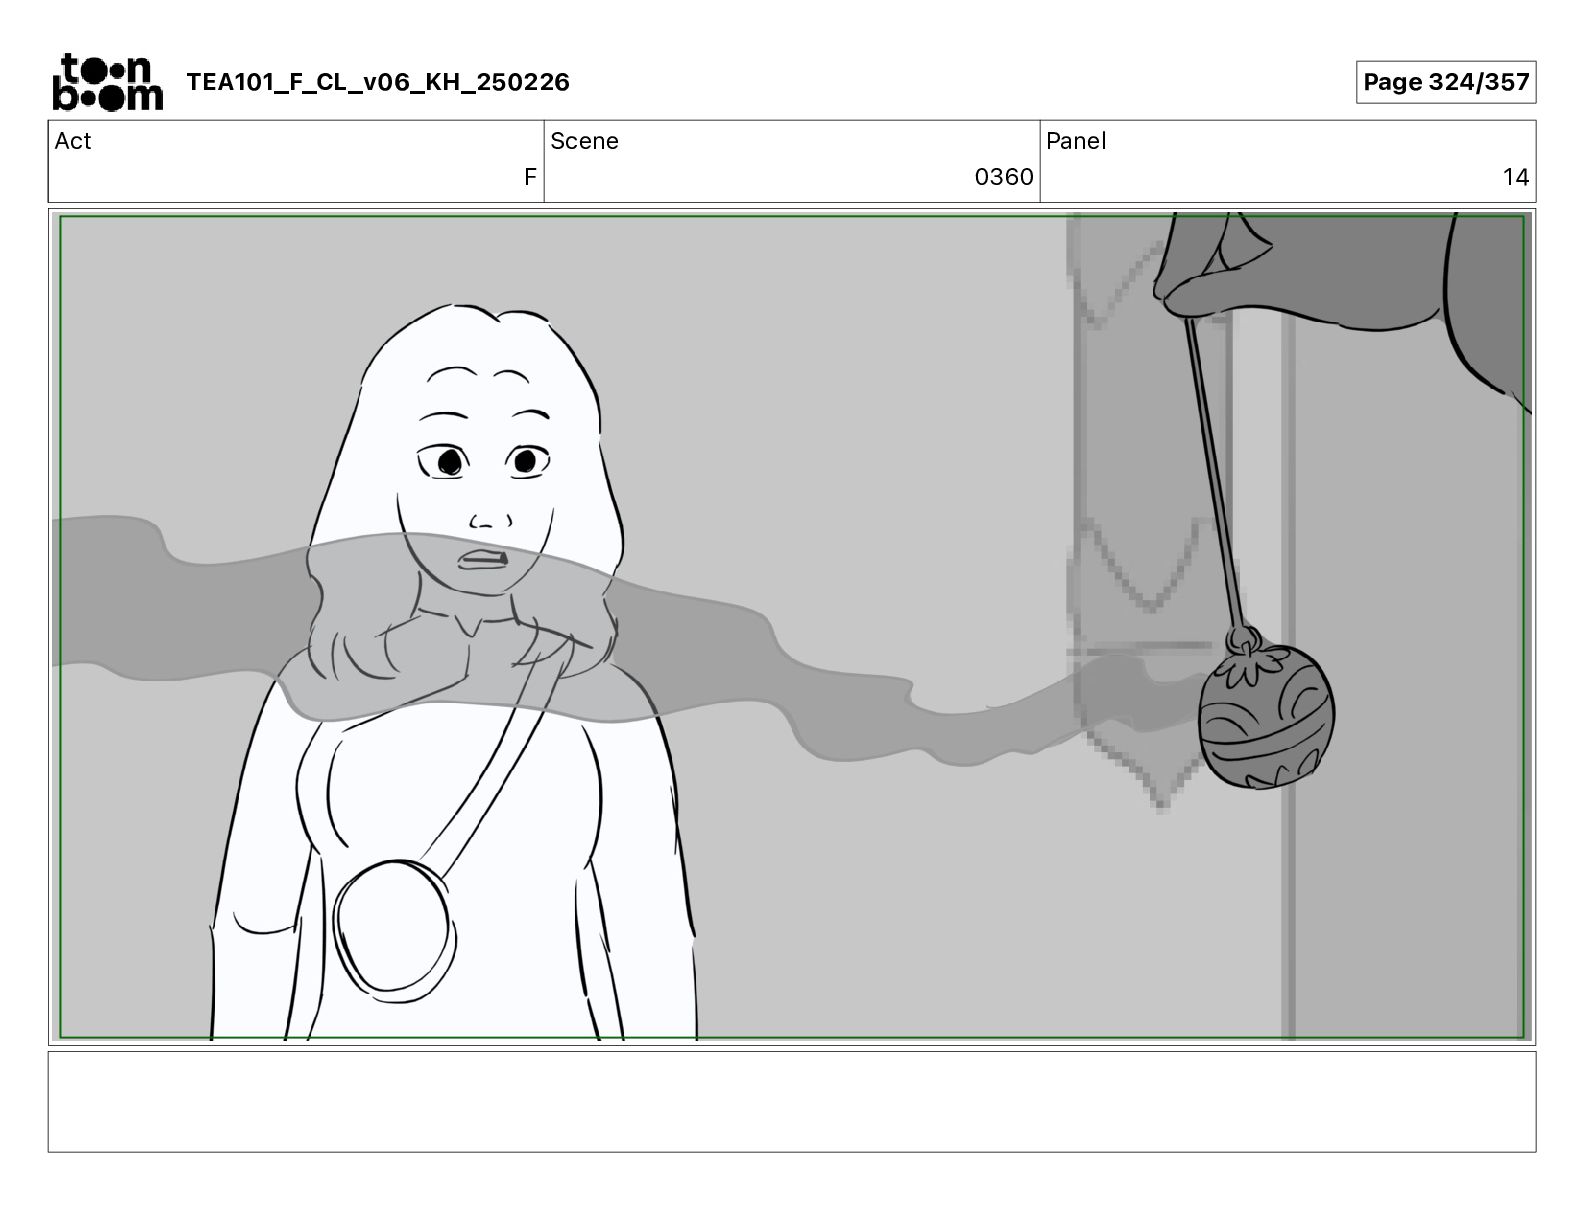Select the Act value F
The width and height of the screenshot is (1584, 1224).
(x=530, y=177)
